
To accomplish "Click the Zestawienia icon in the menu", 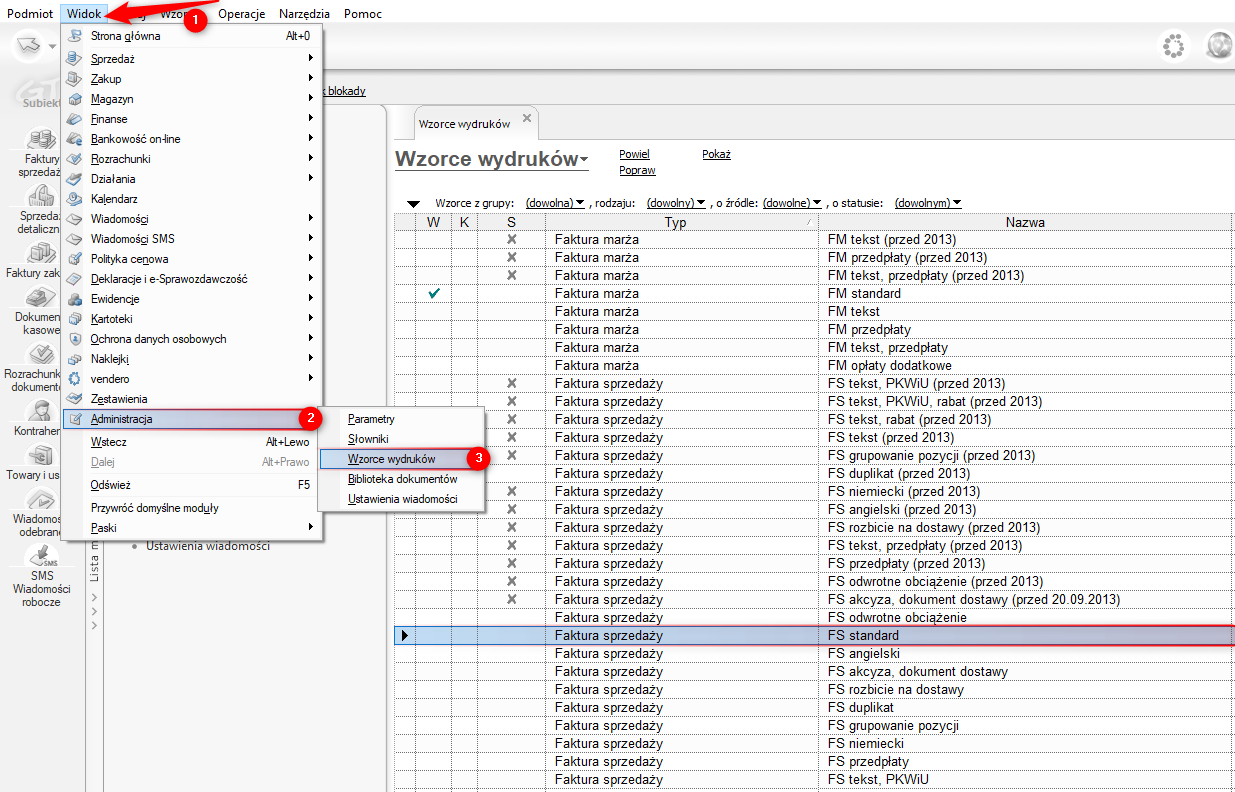I will pos(74,399).
